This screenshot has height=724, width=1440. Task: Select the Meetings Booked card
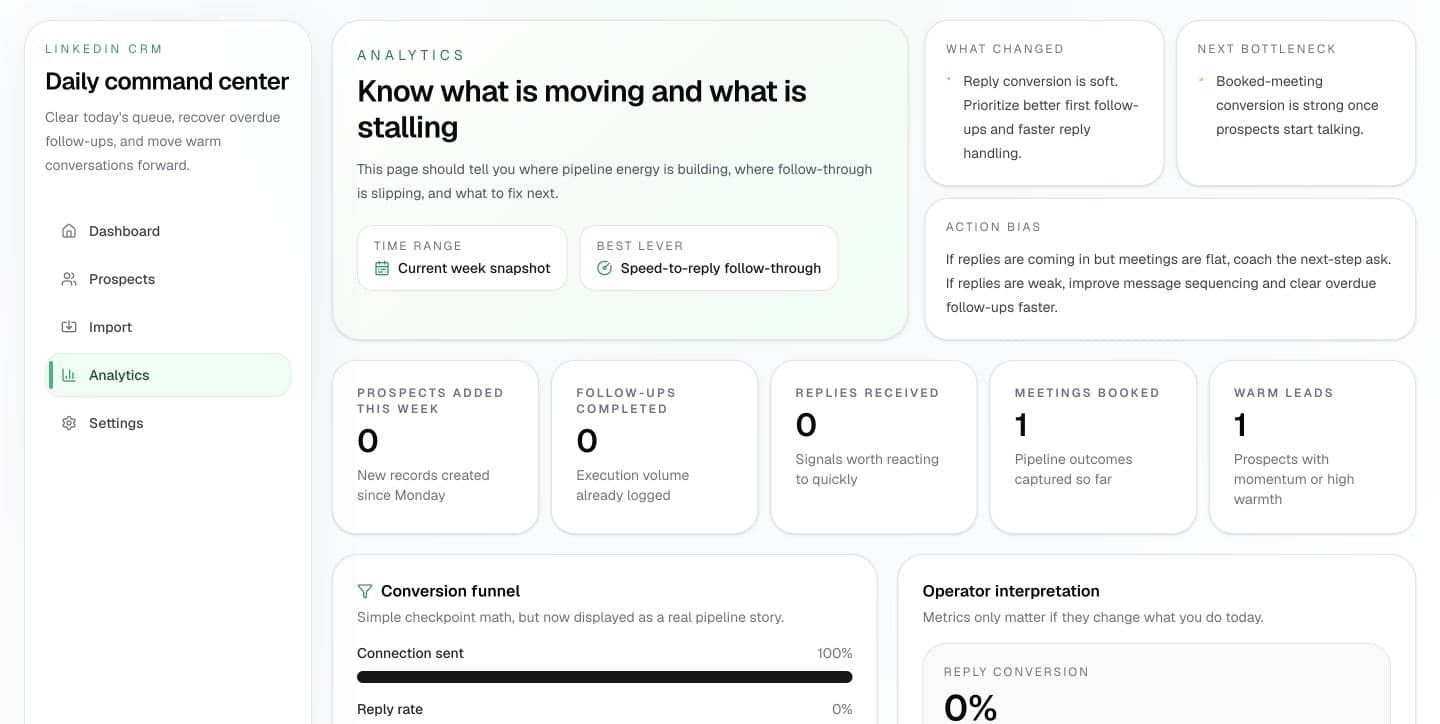[1093, 447]
